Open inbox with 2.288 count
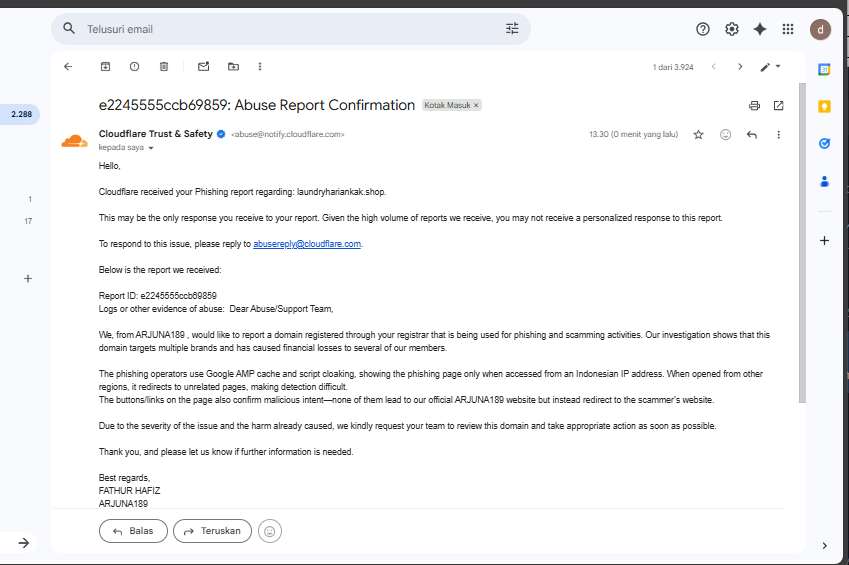The height and width of the screenshot is (565, 849). point(19,114)
